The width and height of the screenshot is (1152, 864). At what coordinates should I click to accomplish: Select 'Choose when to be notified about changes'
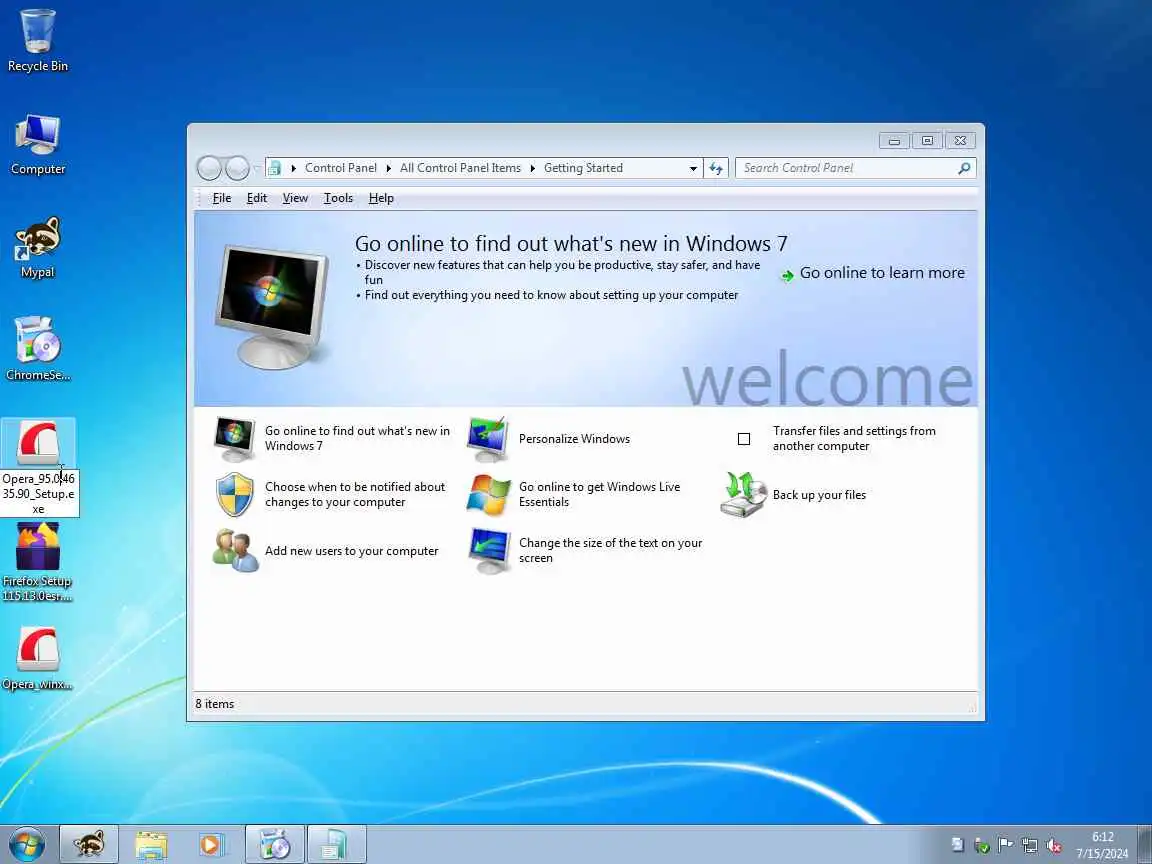355,494
